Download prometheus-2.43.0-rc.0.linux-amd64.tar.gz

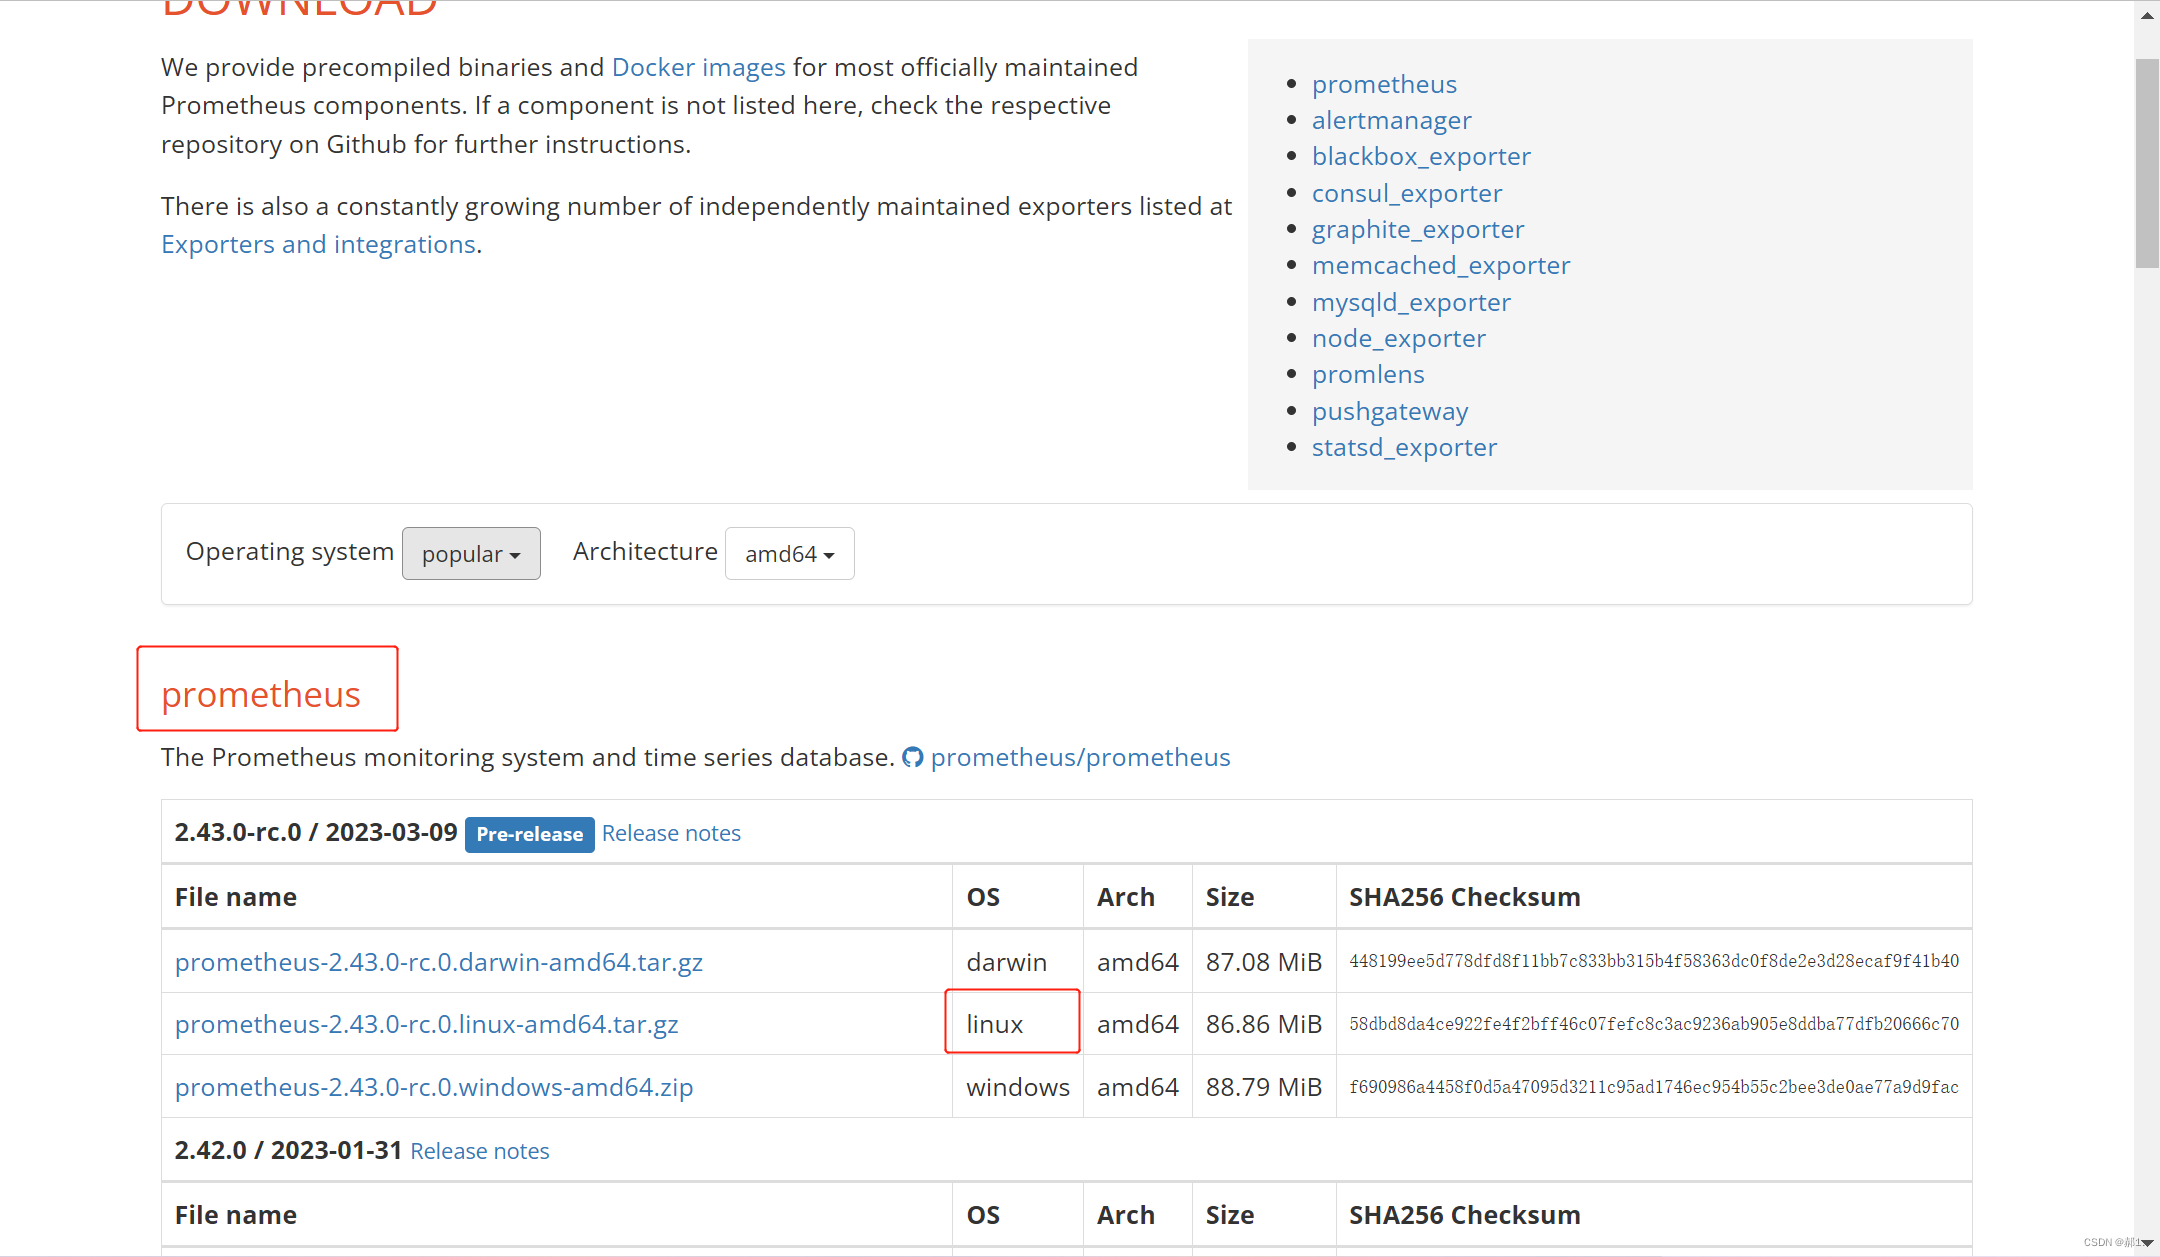(426, 1024)
